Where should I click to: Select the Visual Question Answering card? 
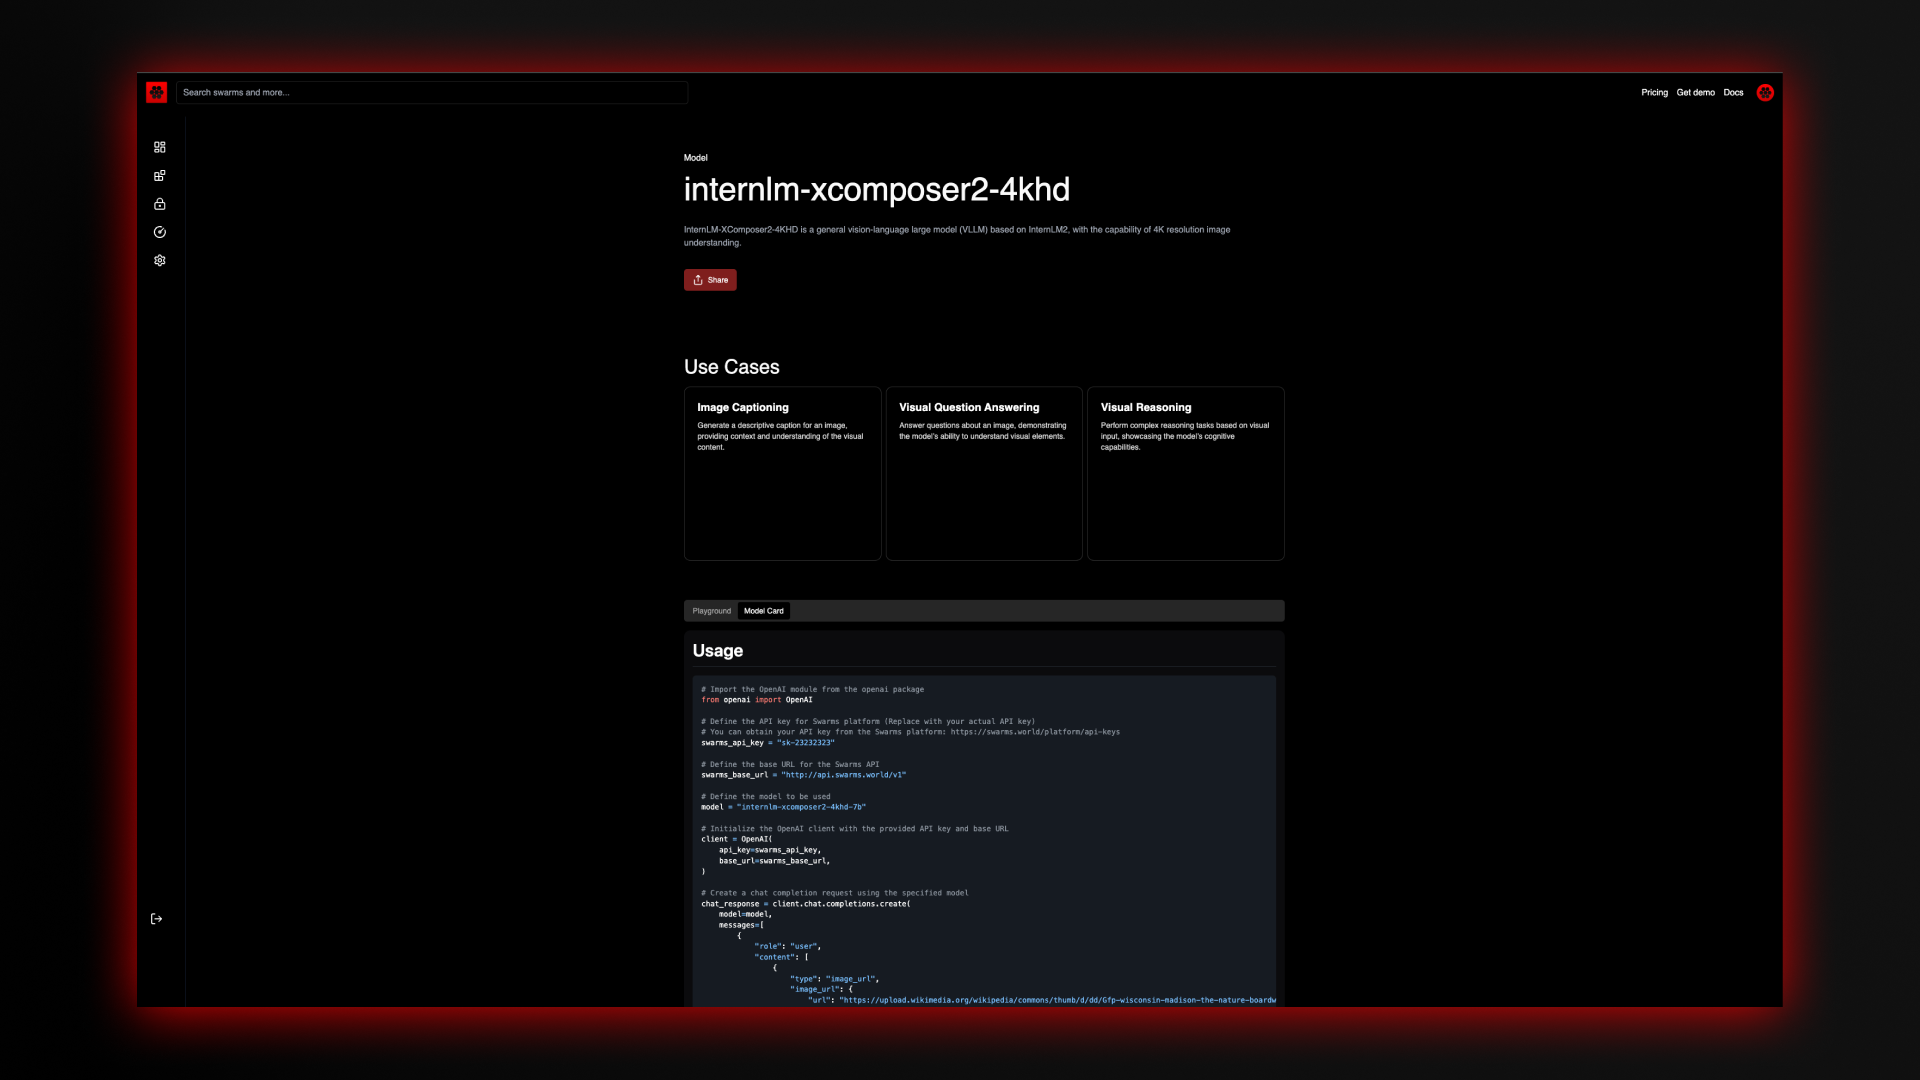(x=984, y=473)
